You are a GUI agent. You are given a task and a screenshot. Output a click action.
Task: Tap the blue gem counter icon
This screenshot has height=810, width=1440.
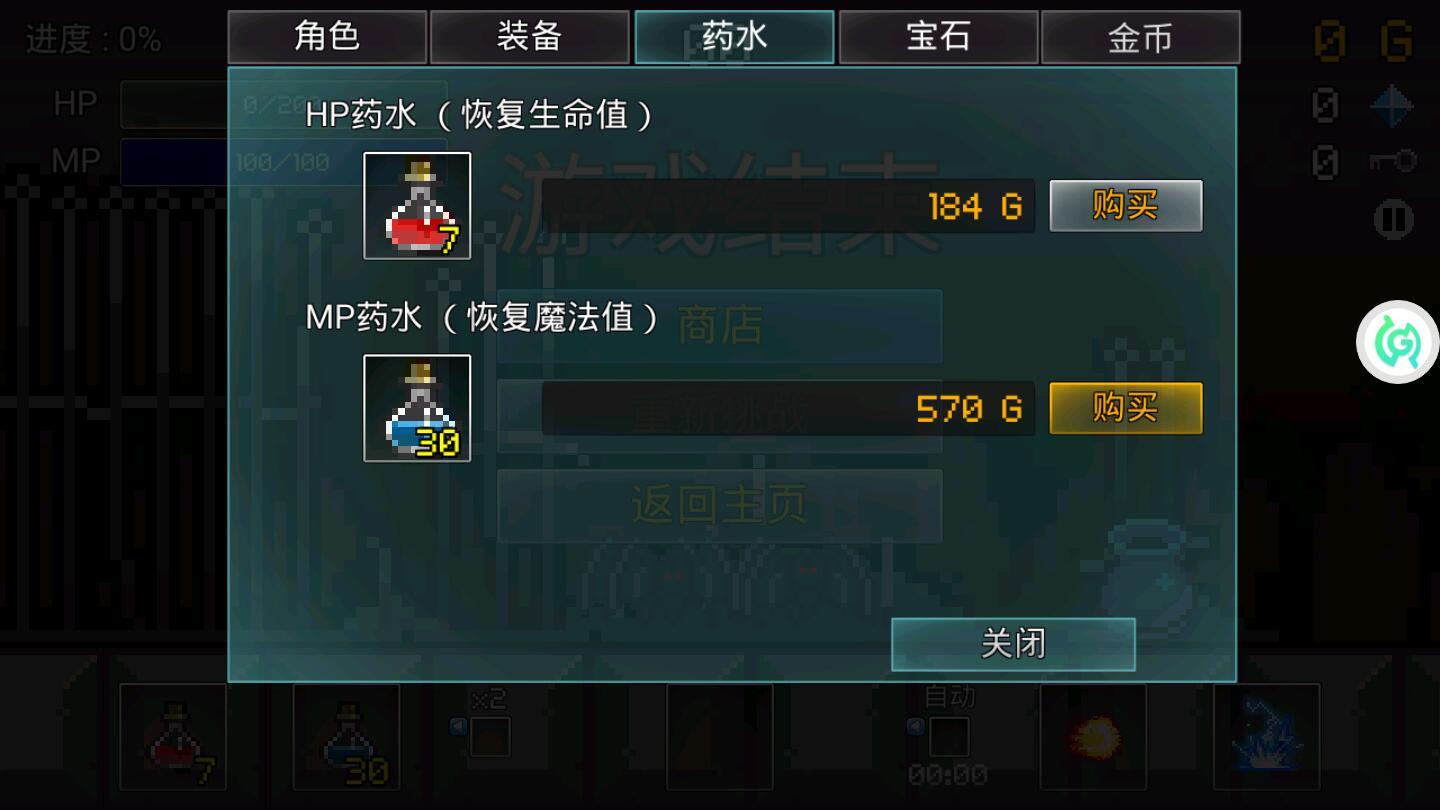[x=1391, y=105]
